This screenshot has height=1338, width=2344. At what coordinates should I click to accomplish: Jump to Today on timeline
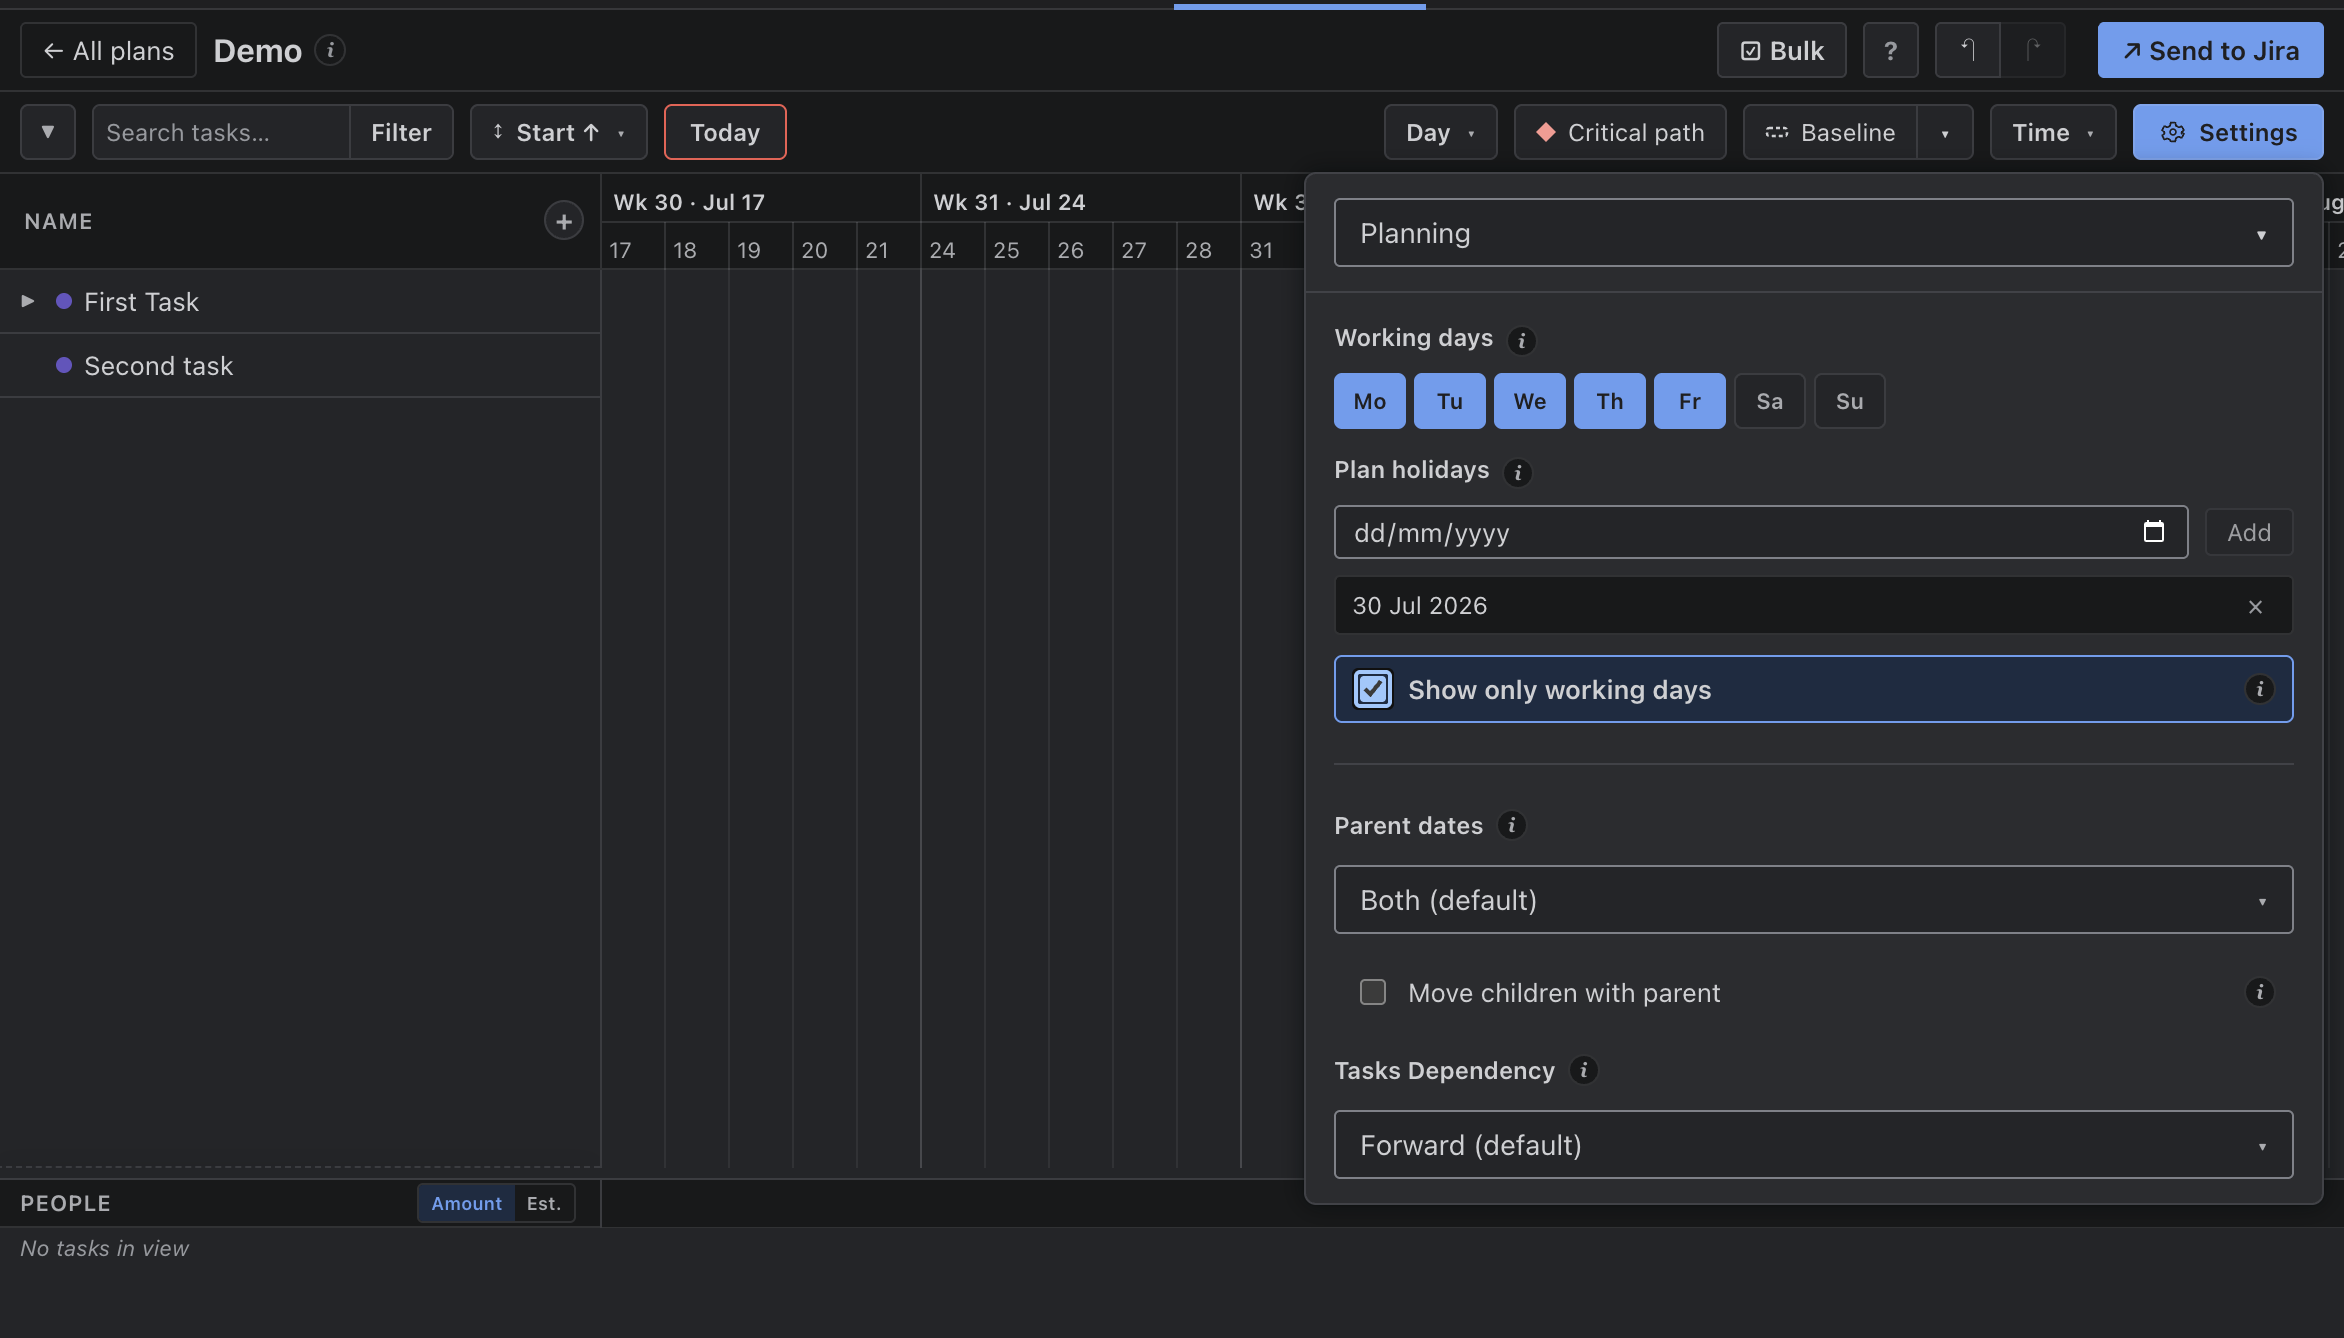pyautogui.click(x=725, y=132)
